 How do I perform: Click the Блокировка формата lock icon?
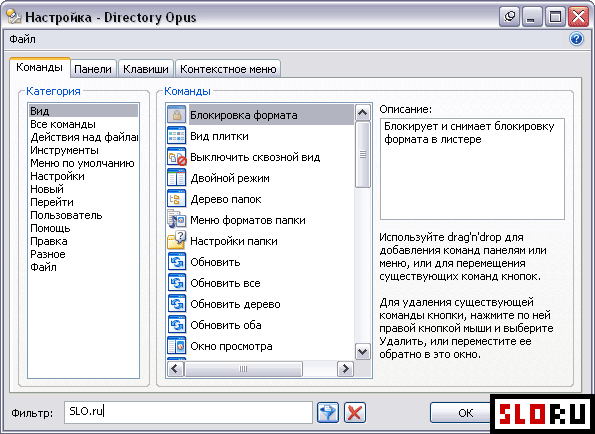(176, 115)
